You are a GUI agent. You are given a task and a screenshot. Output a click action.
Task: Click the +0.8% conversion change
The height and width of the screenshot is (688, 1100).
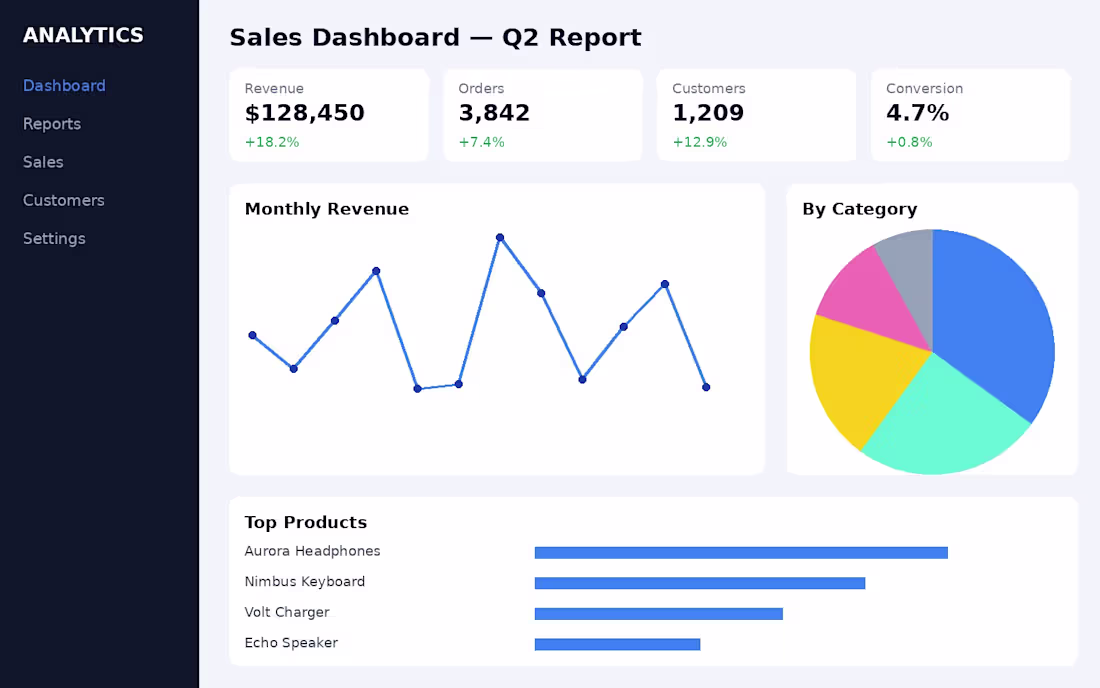(909, 142)
